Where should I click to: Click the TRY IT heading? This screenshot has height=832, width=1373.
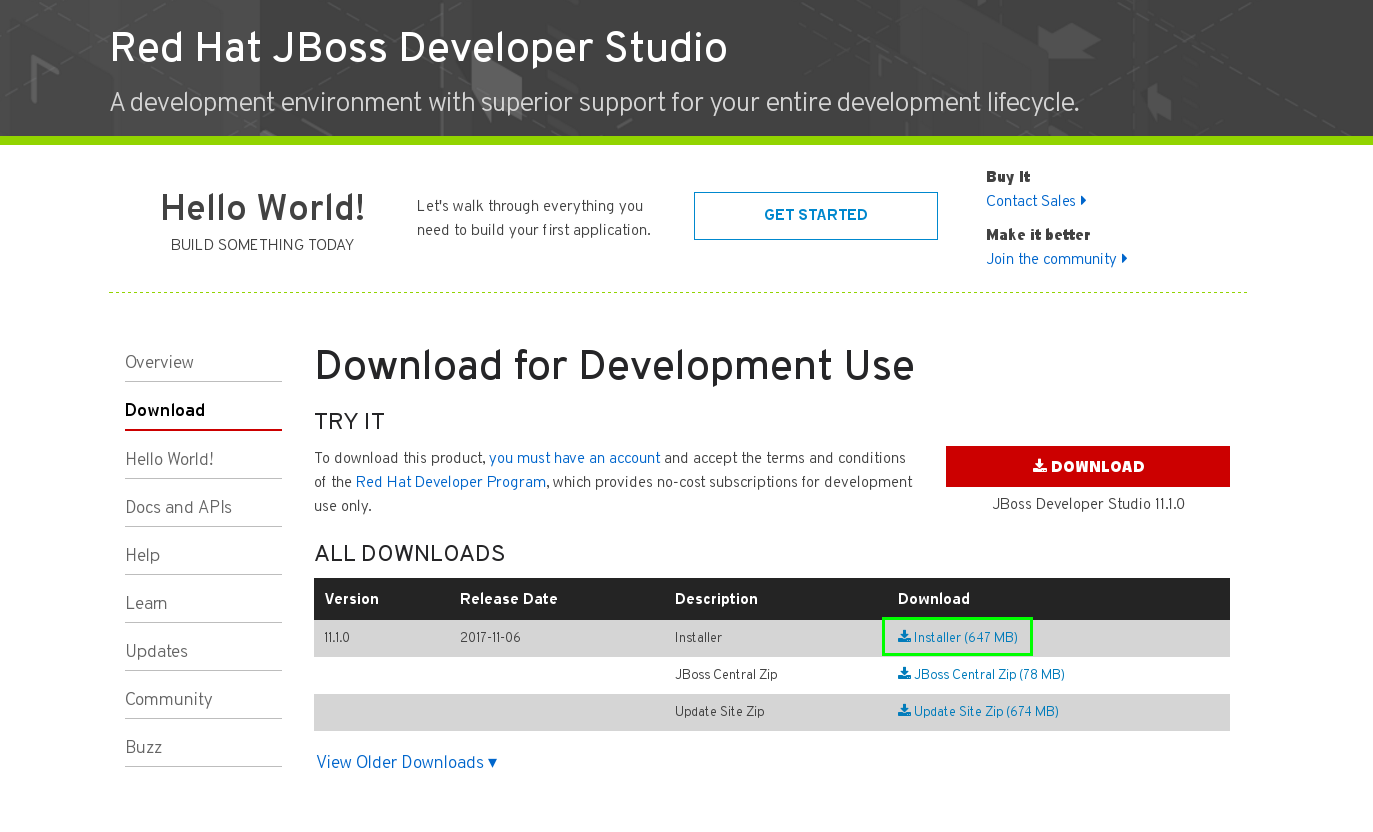pyautogui.click(x=349, y=422)
